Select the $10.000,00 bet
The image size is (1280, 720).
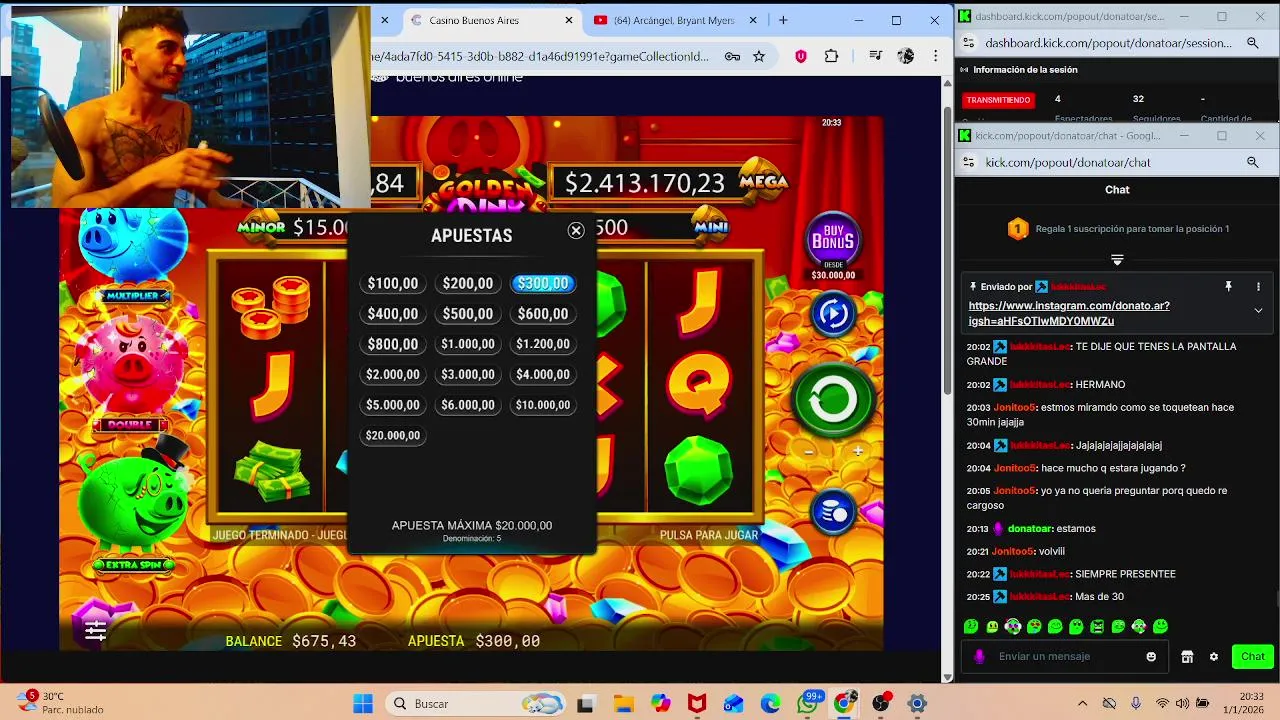coord(543,405)
